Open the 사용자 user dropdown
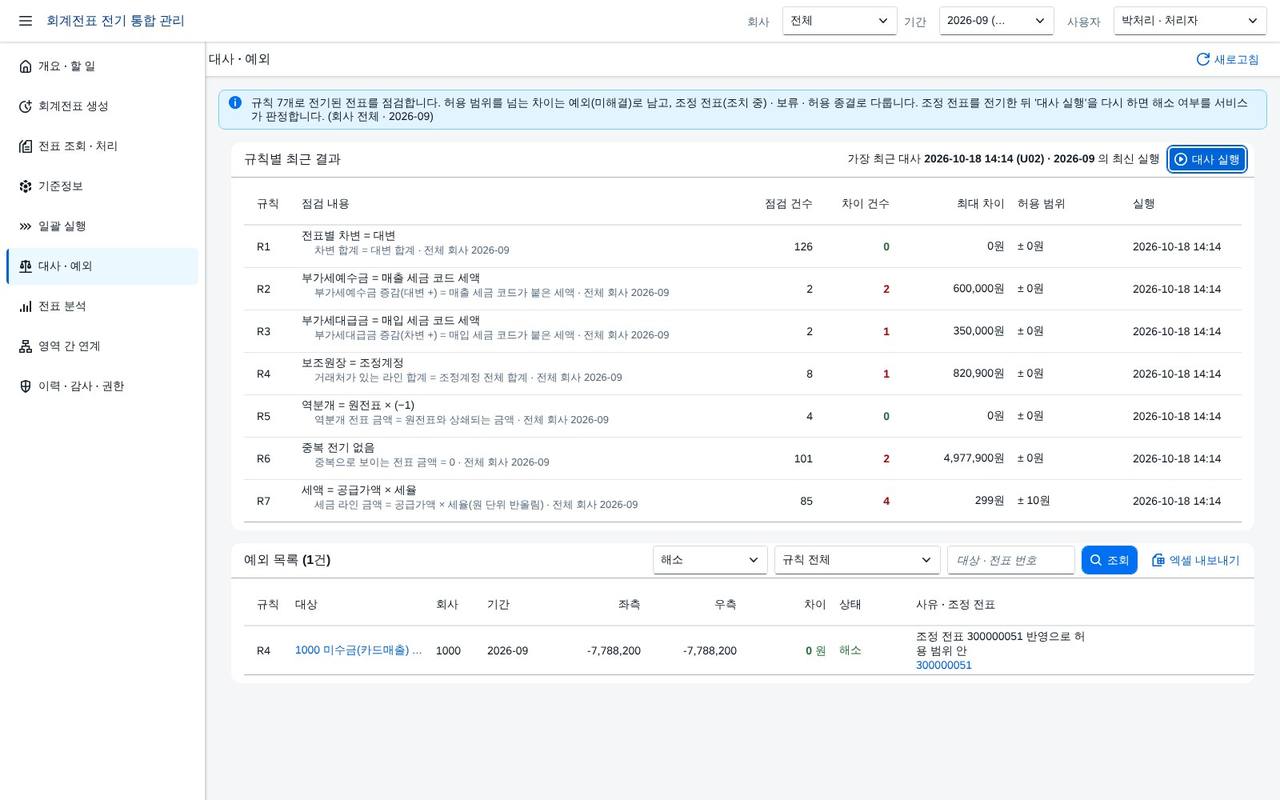This screenshot has height=800, width=1280. (x=1190, y=21)
